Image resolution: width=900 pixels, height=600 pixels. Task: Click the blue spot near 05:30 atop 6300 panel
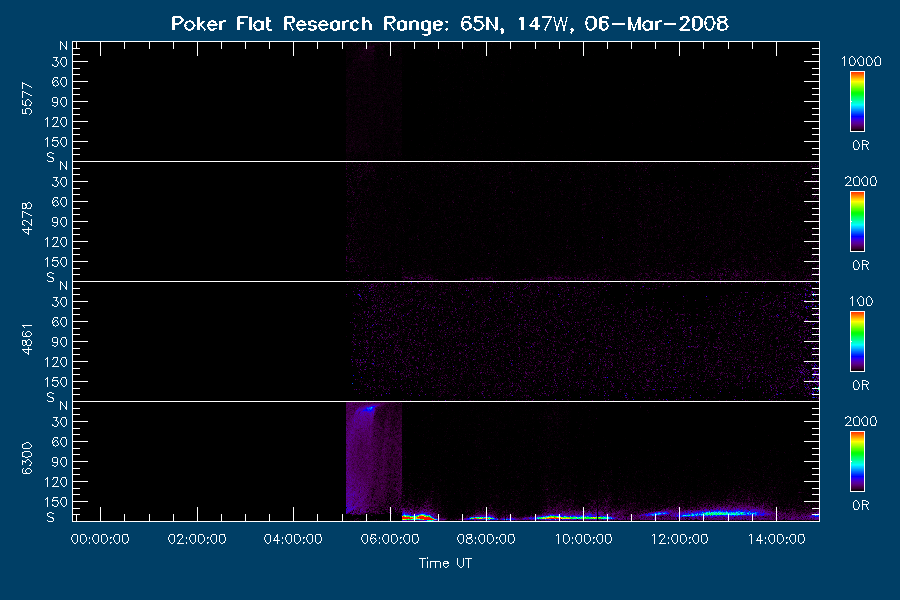pos(368,409)
